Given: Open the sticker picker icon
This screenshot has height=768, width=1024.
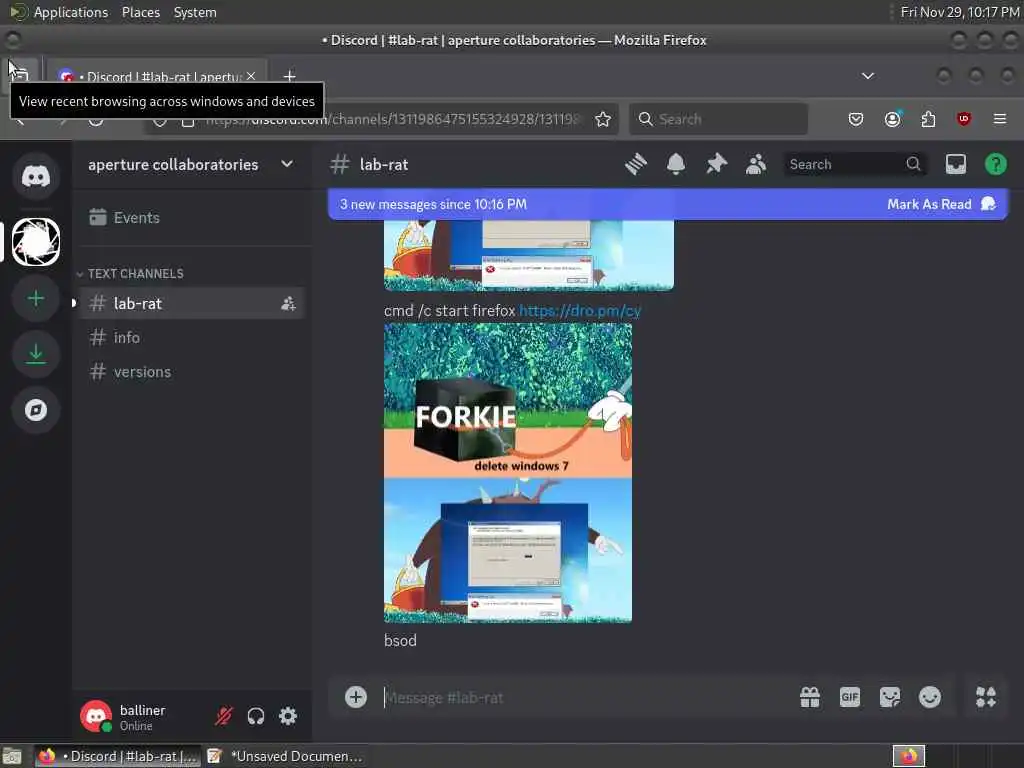Looking at the screenshot, I should click(x=889, y=697).
